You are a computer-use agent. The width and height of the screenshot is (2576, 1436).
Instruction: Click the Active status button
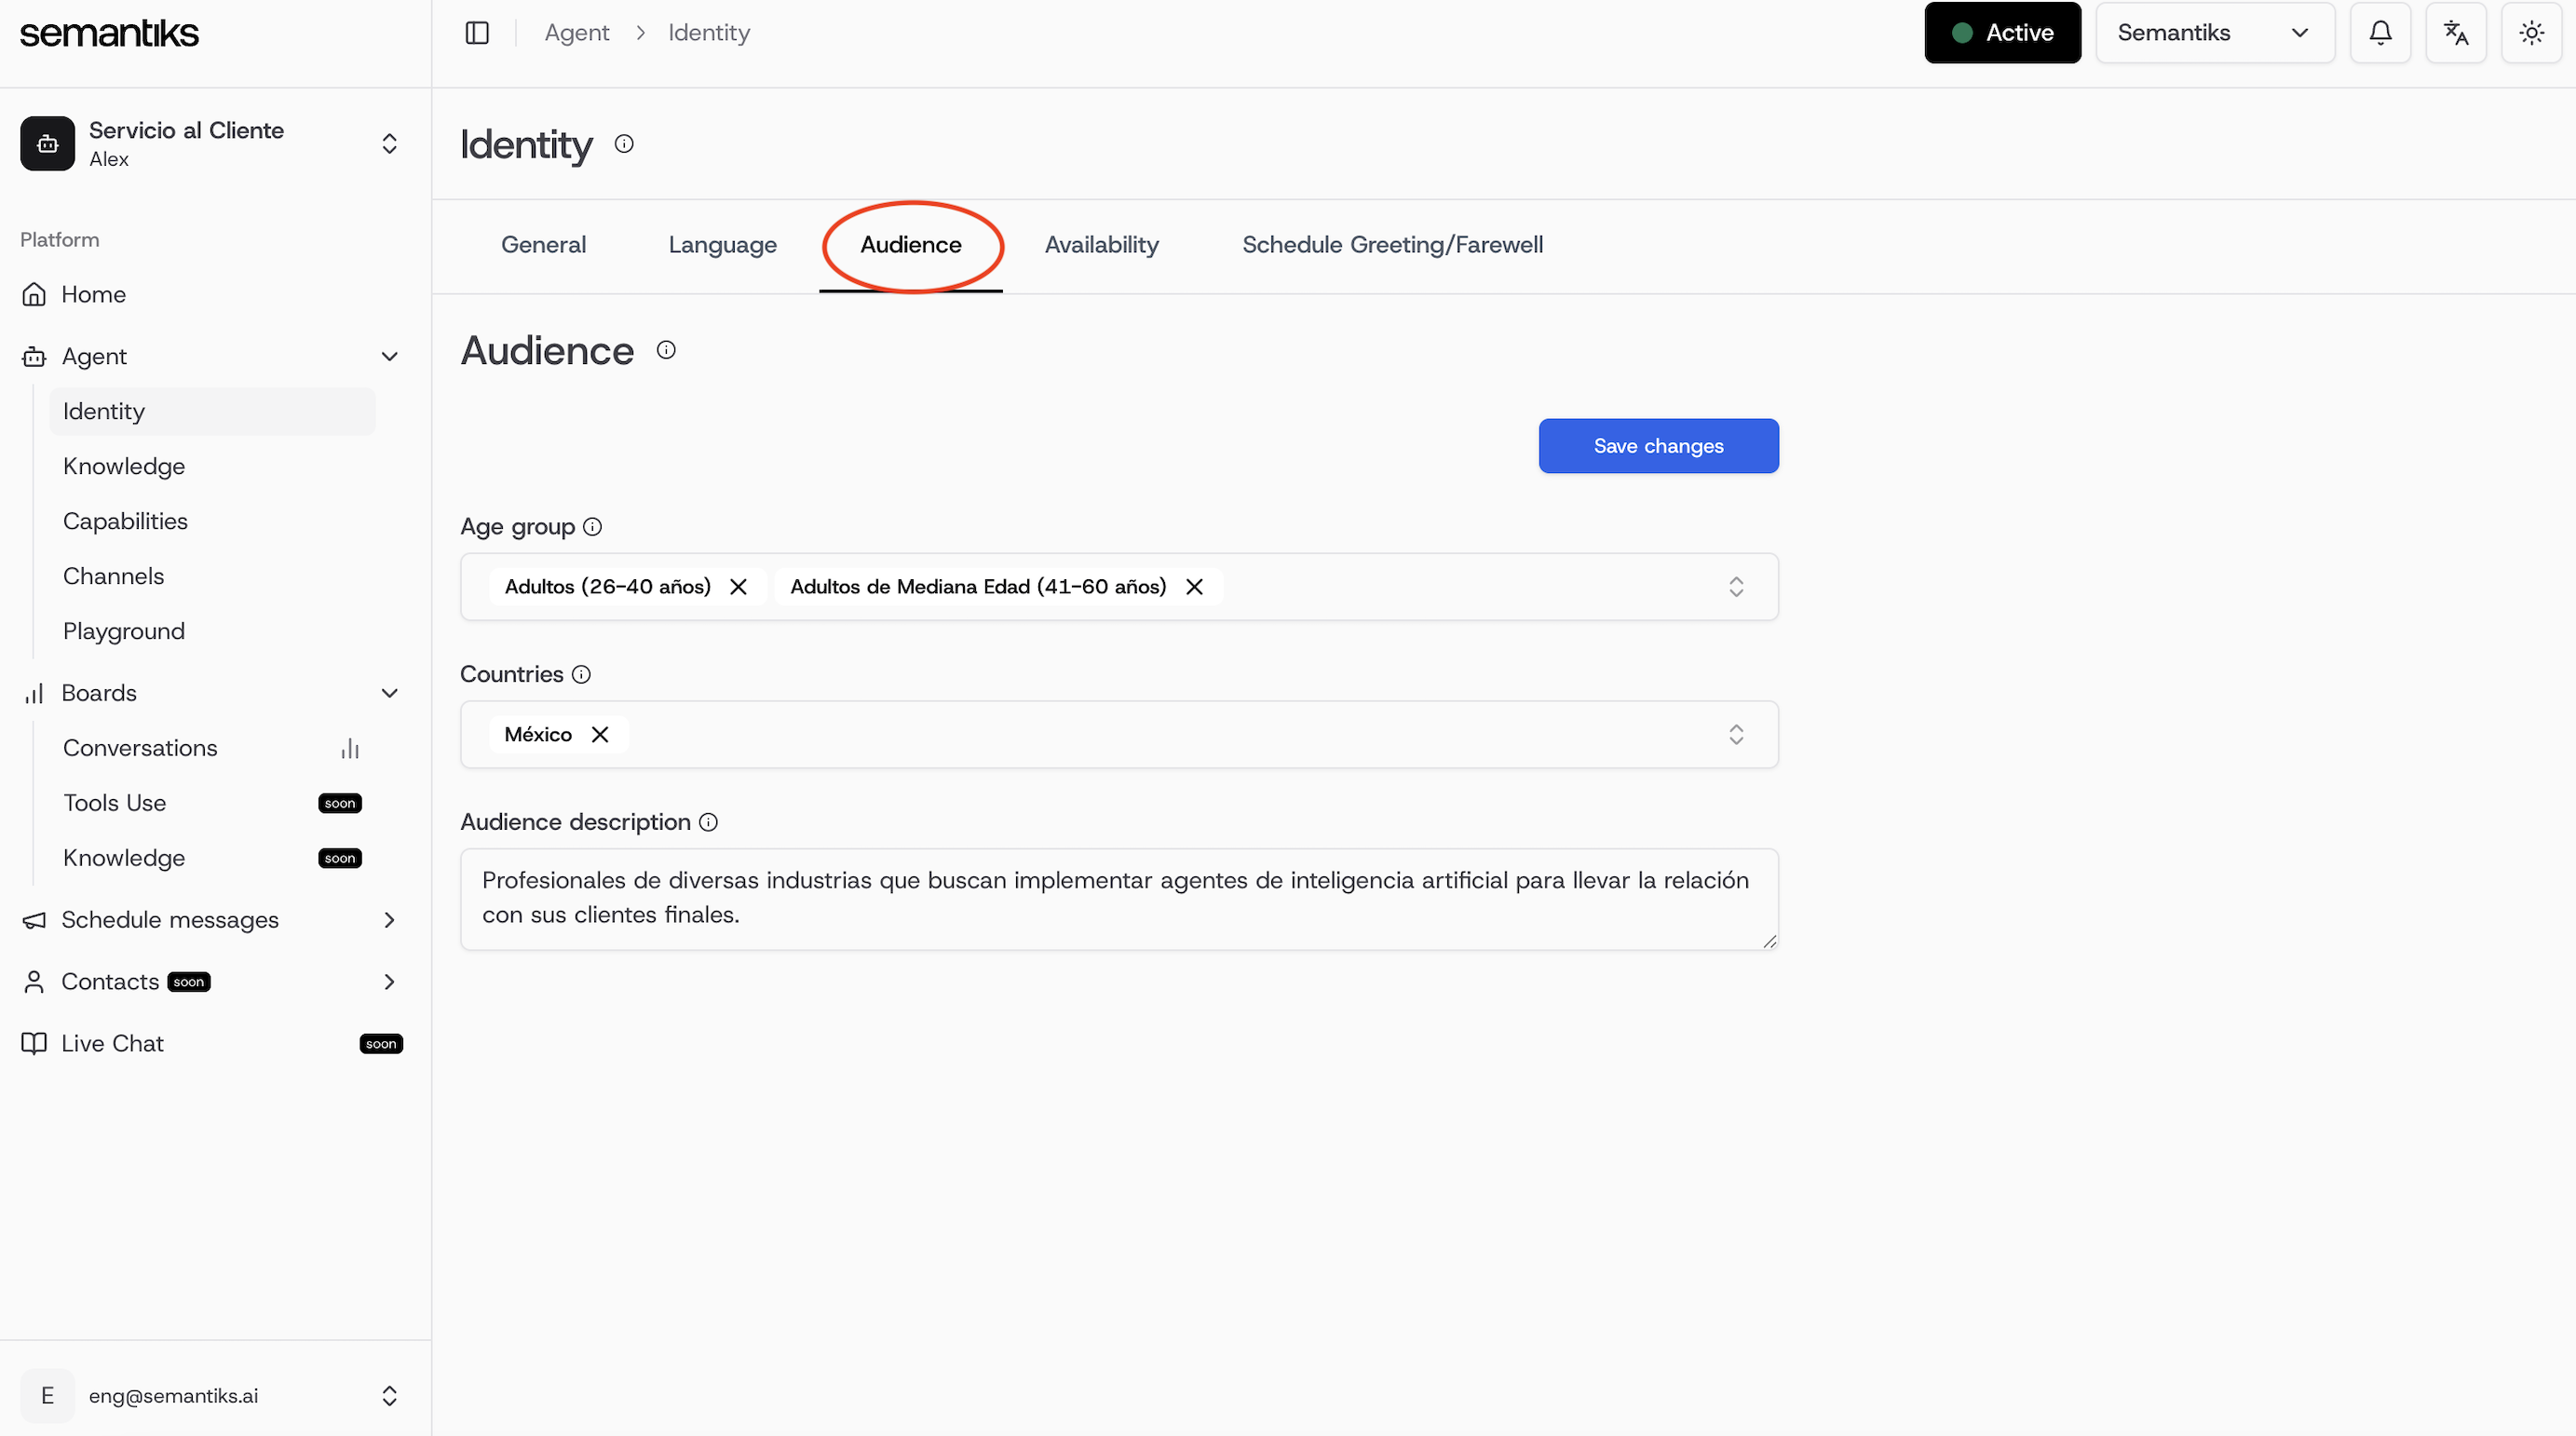pos(2002,32)
